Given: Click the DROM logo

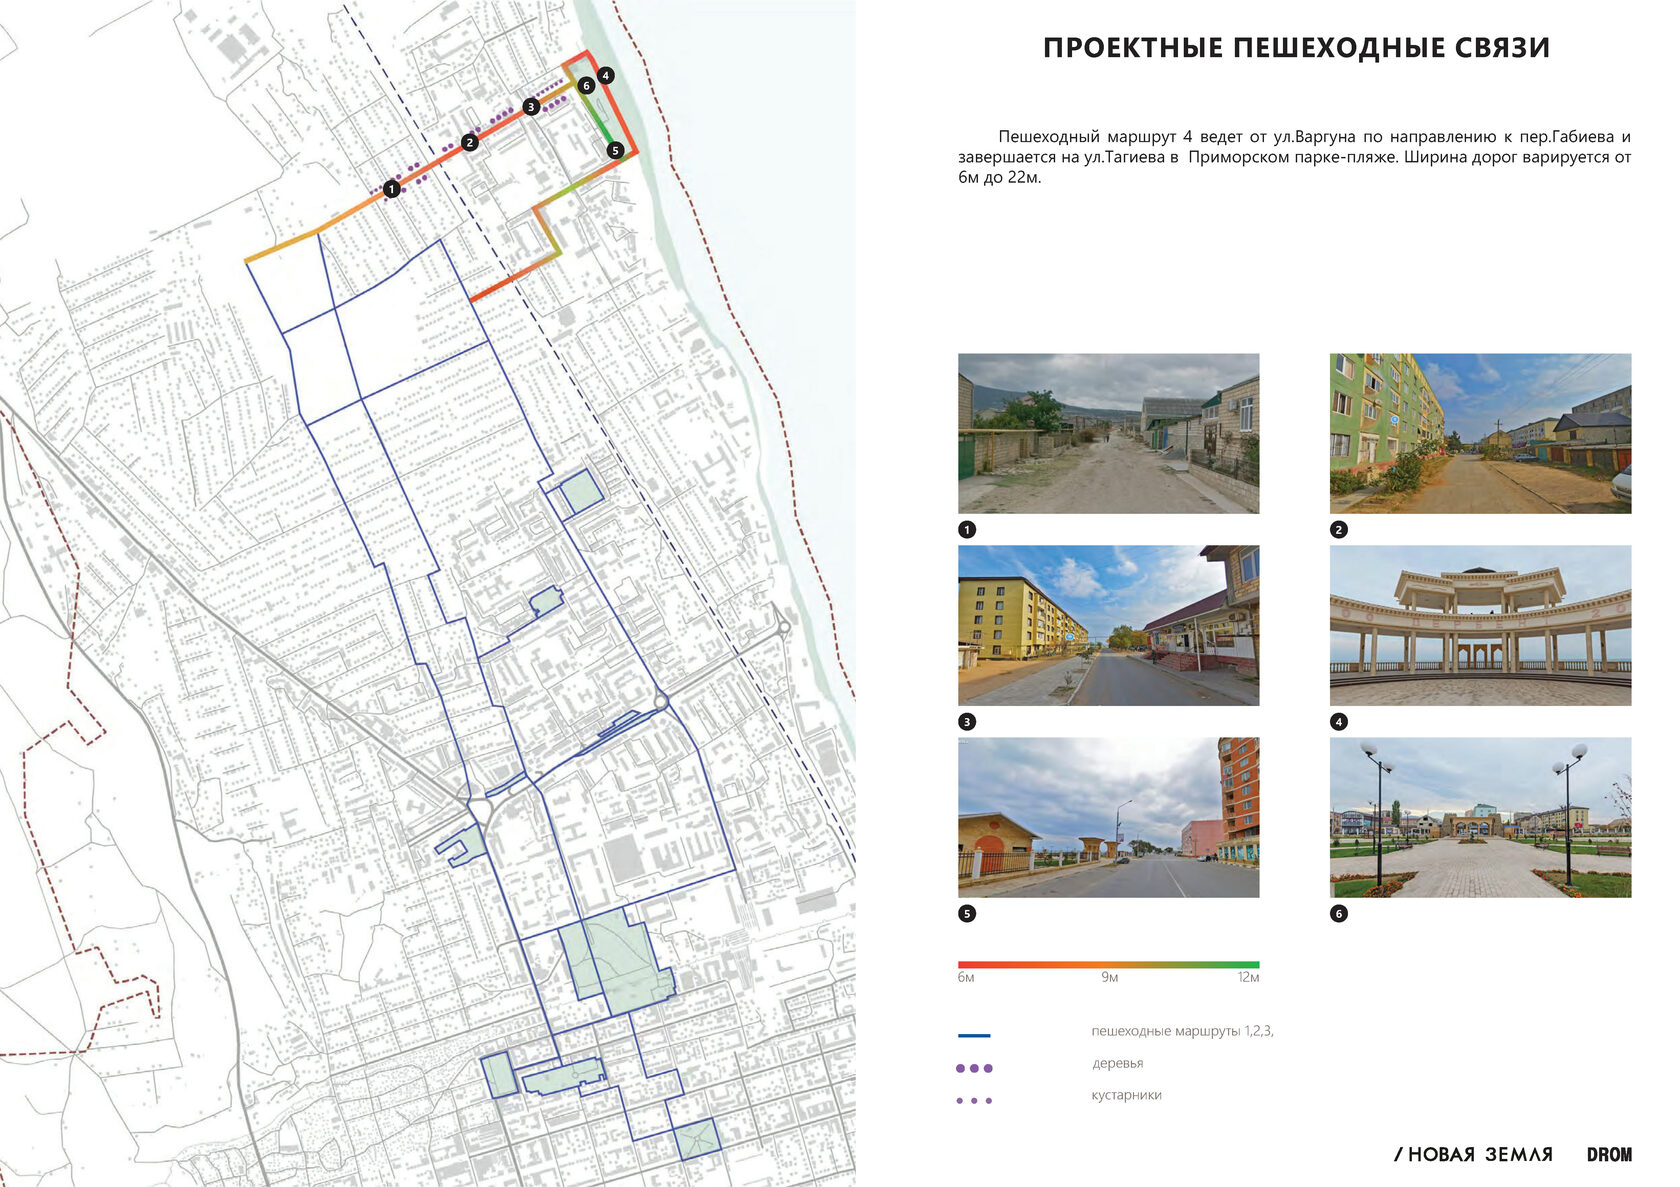Looking at the screenshot, I should pyautogui.click(x=1609, y=1155).
